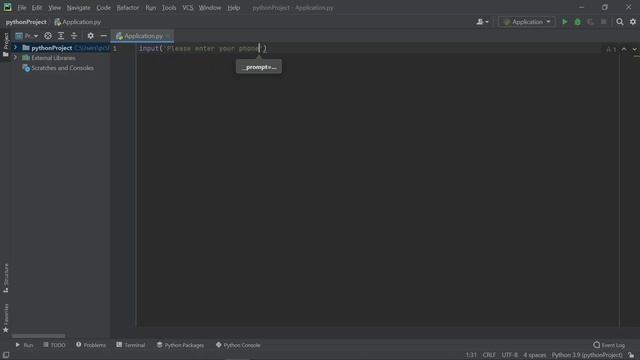Open the View menu
Screen dimensions: 640x360
tap(54, 8)
